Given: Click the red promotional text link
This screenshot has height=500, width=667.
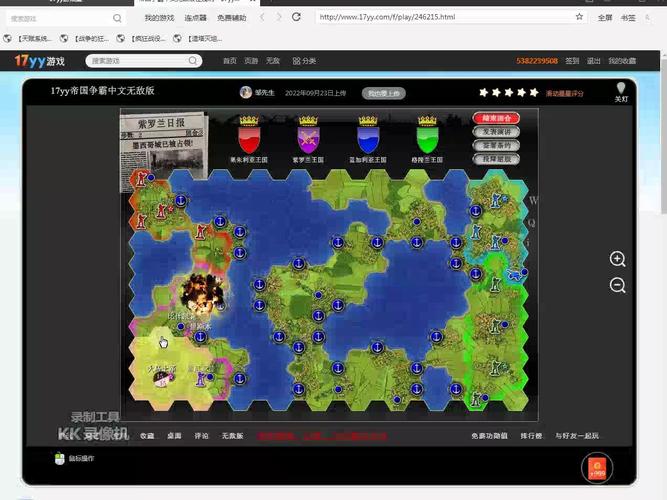Looking at the screenshot, I should tap(322, 436).
